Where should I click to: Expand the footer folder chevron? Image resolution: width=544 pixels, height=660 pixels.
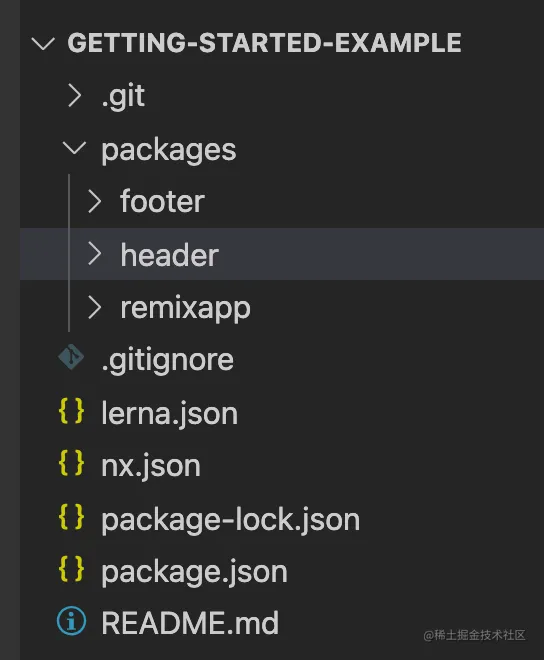94,201
